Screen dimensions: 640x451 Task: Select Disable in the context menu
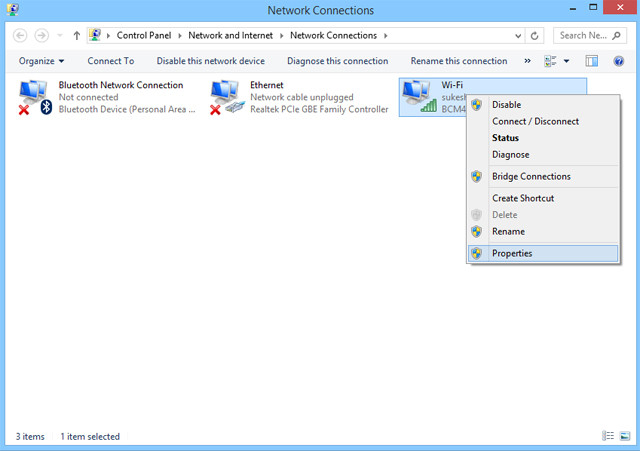pyautogui.click(x=506, y=104)
